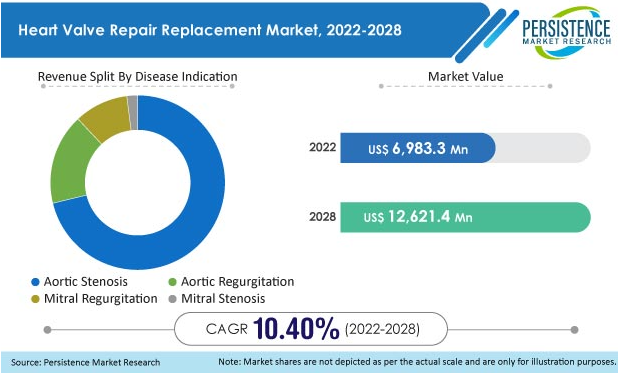618x373 pixels.
Task: Click the 2022 US$ 6,983.3 Mn bar
Action: click(x=418, y=148)
